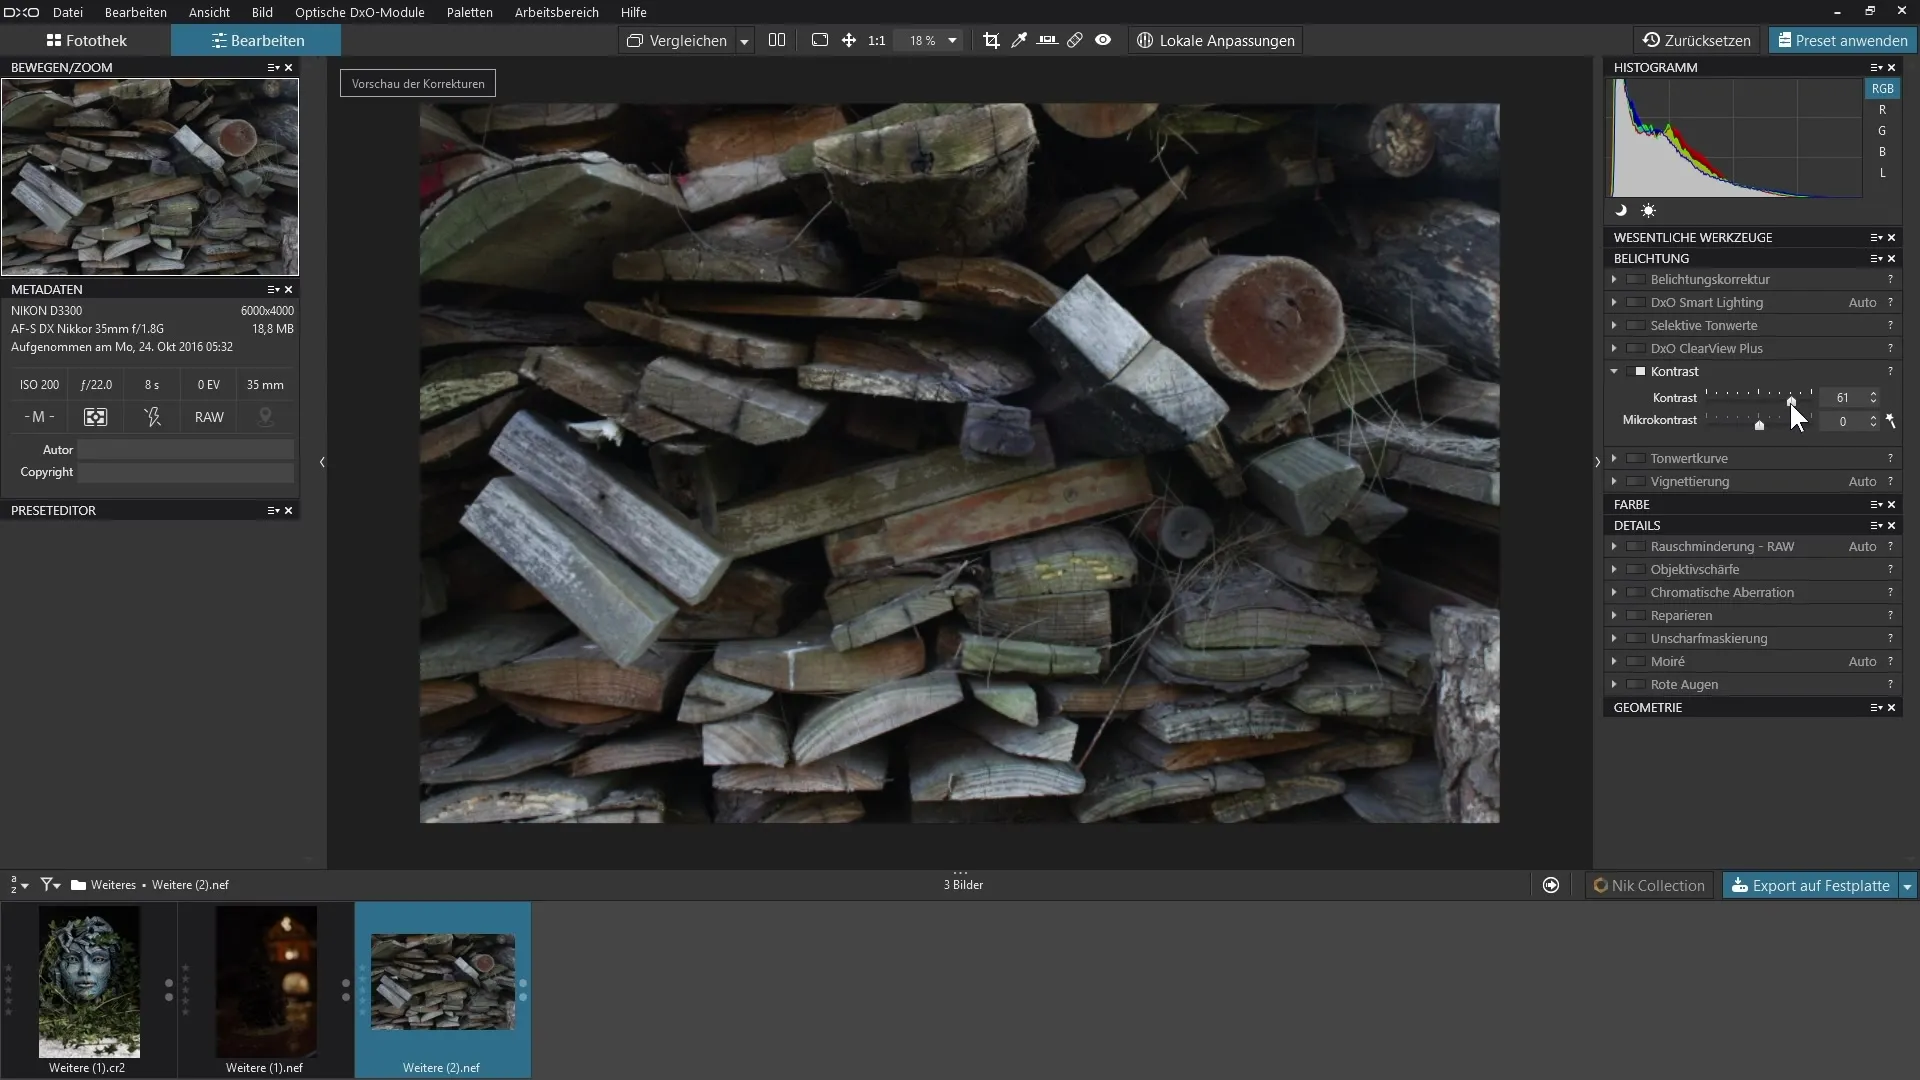Click Preset anwenden button
The height and width of the screenshot is (1080, 1920).
(x=1842, y=41)
